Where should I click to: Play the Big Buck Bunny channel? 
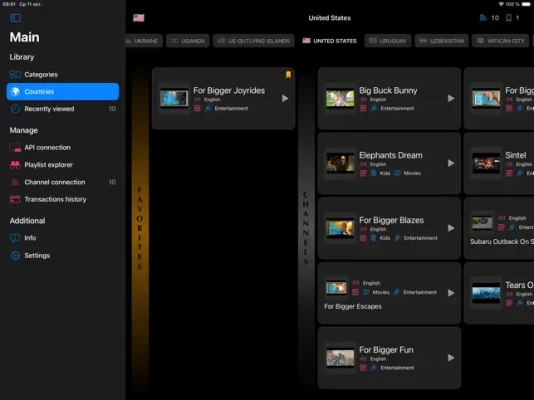pos(451,98)
